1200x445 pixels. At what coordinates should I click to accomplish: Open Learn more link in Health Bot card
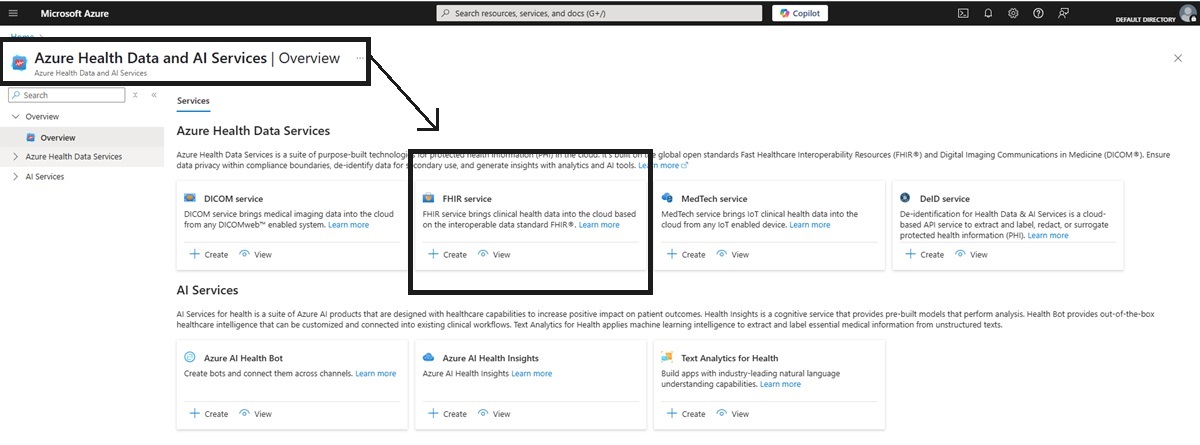375,374
